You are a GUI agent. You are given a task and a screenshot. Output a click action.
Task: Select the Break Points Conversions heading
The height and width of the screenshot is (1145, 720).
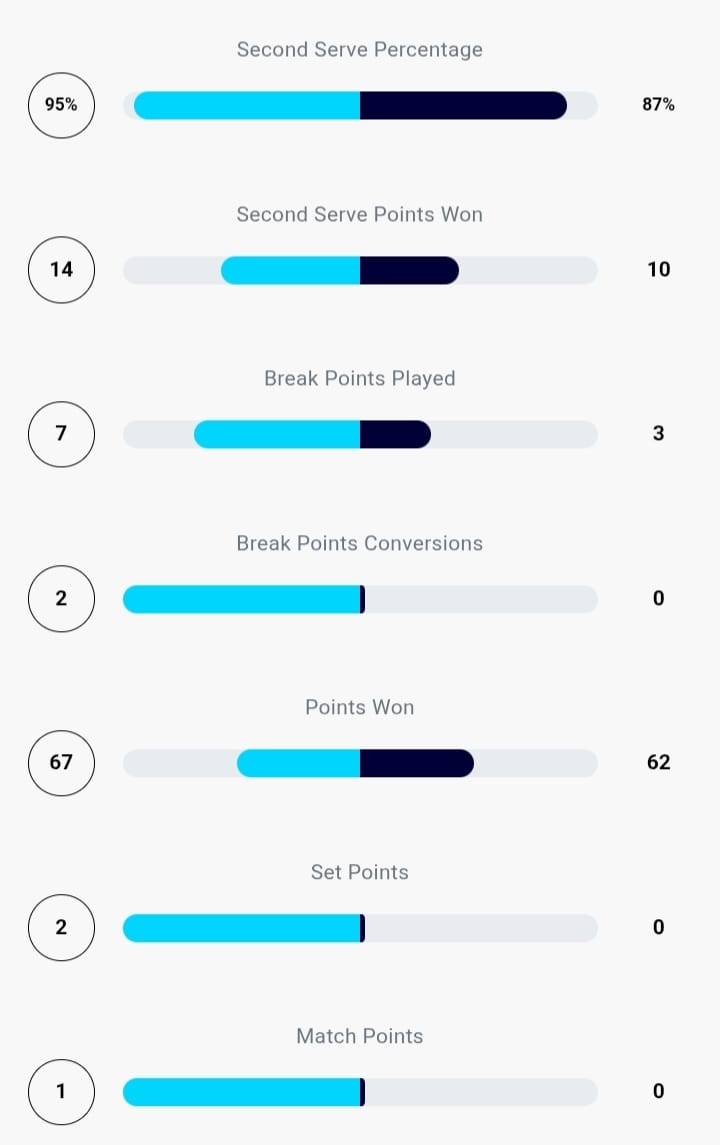click(360, 543)
